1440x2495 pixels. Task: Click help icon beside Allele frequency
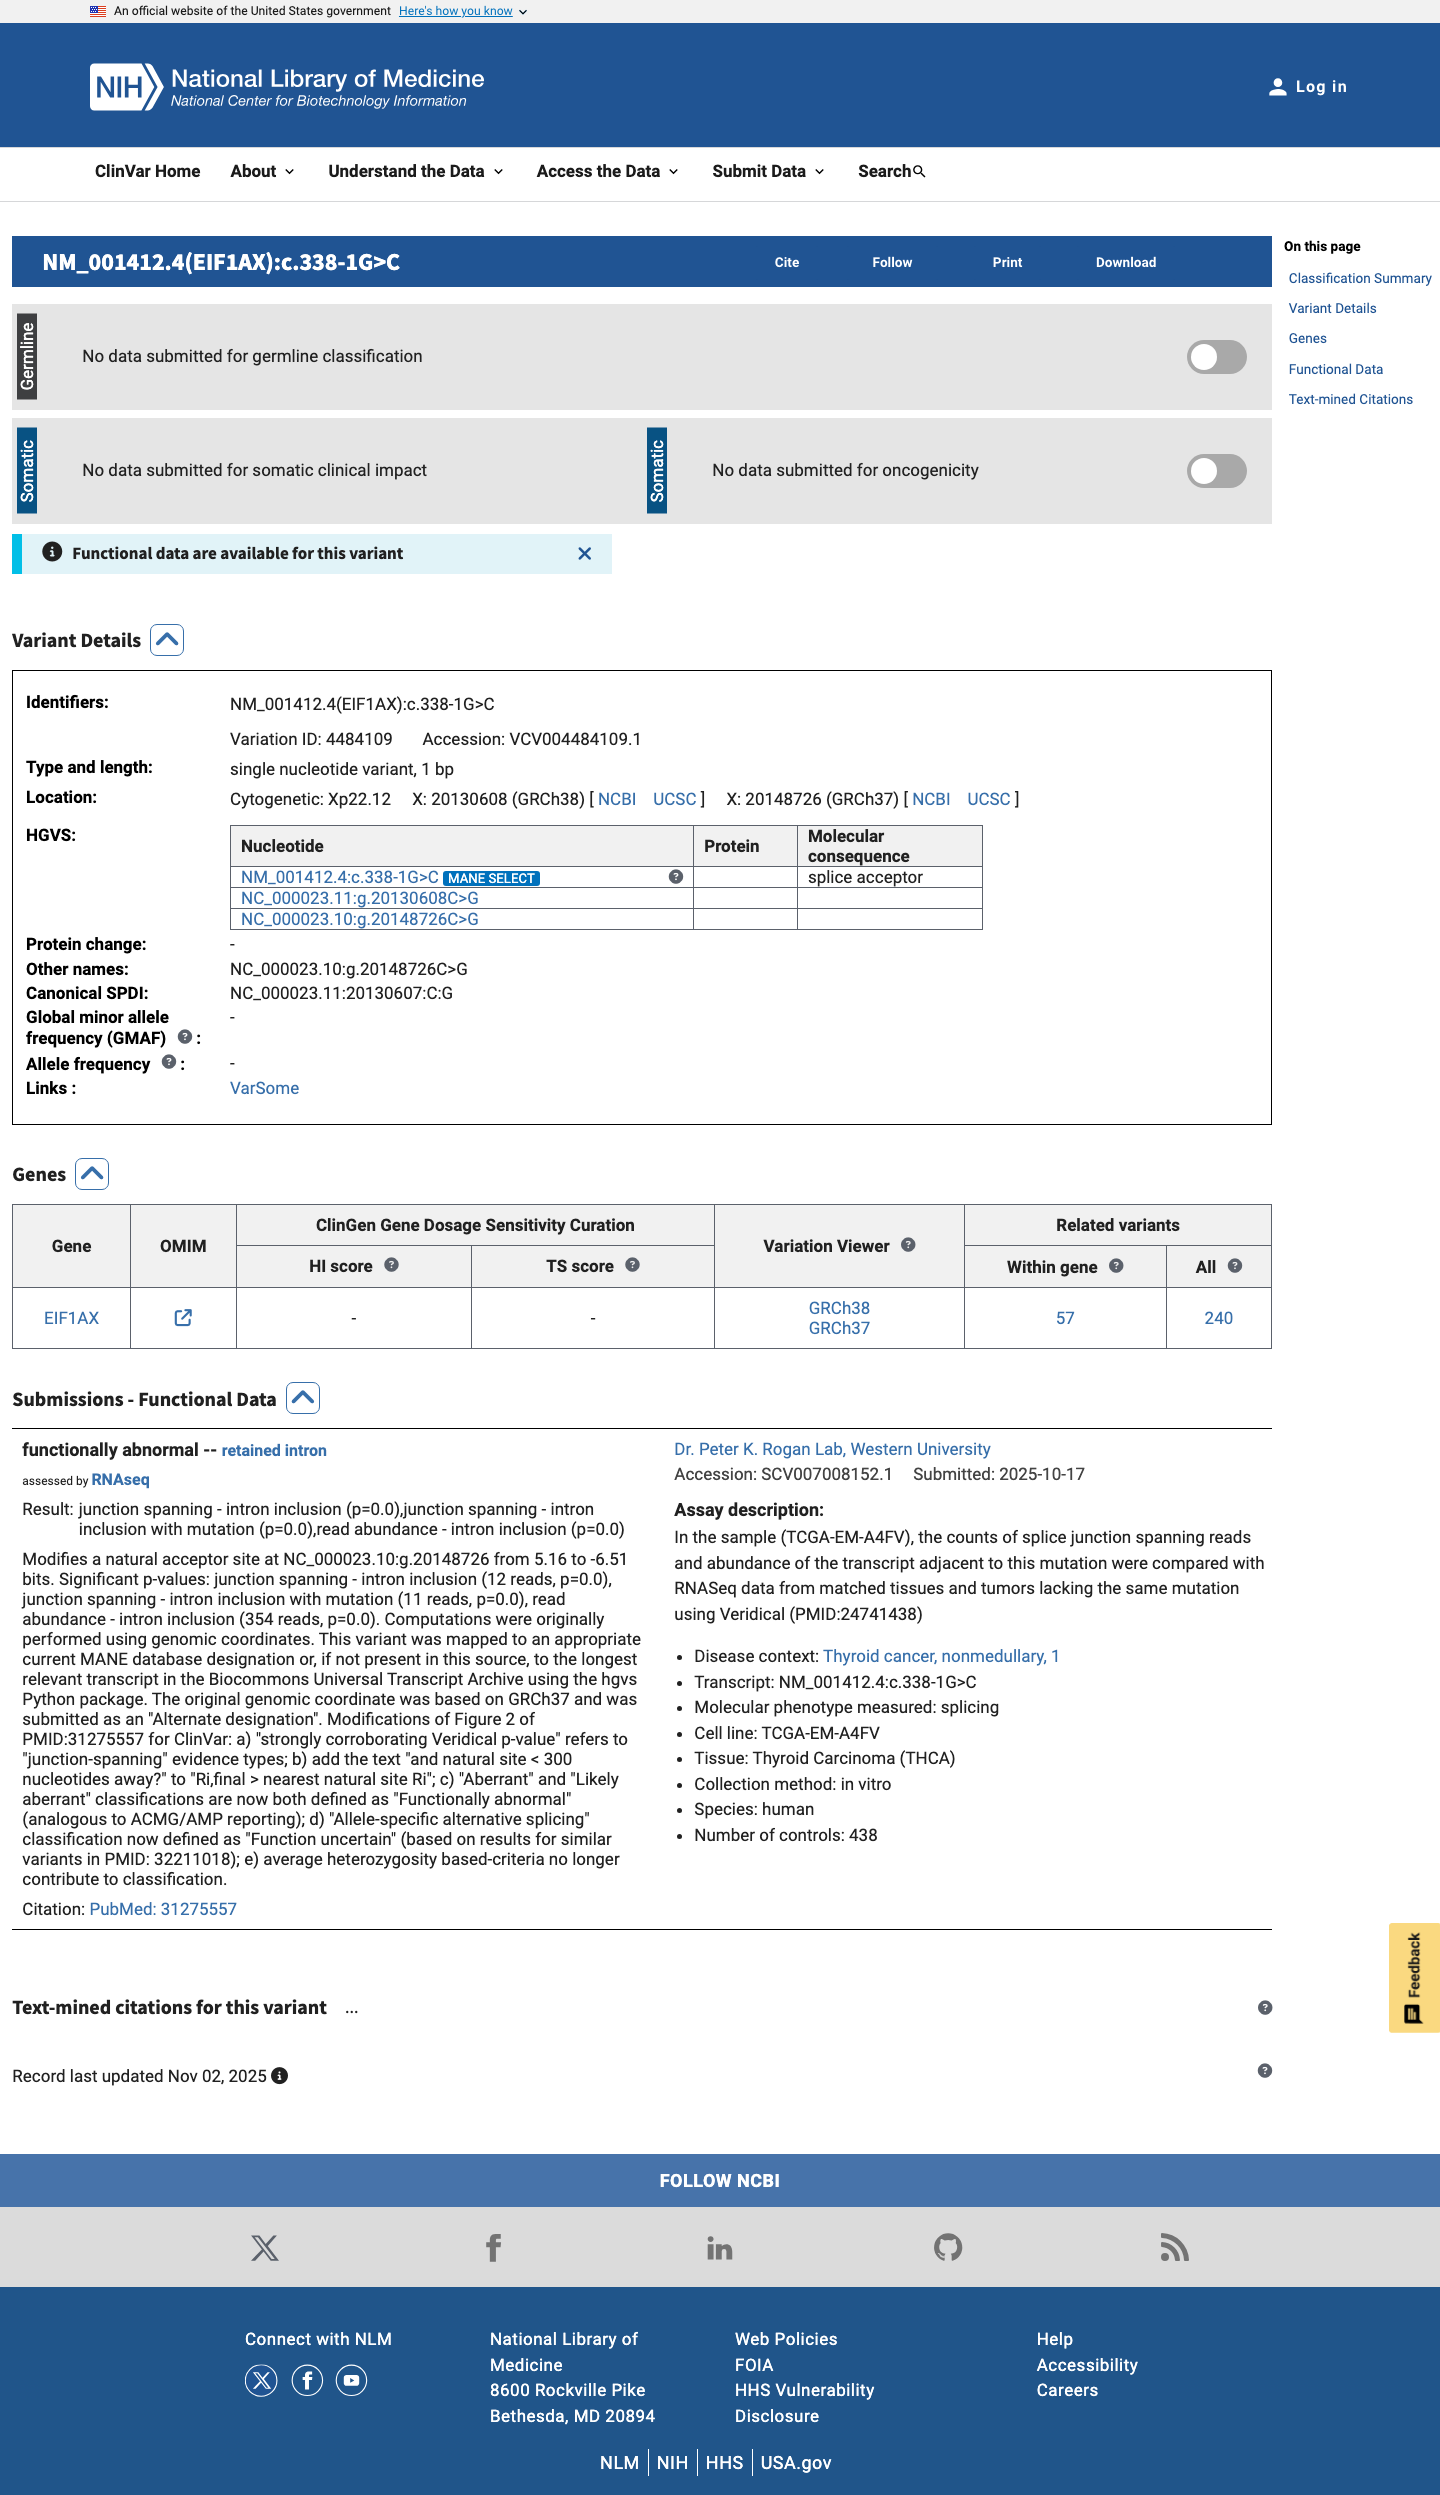[x=169, y=1062]
